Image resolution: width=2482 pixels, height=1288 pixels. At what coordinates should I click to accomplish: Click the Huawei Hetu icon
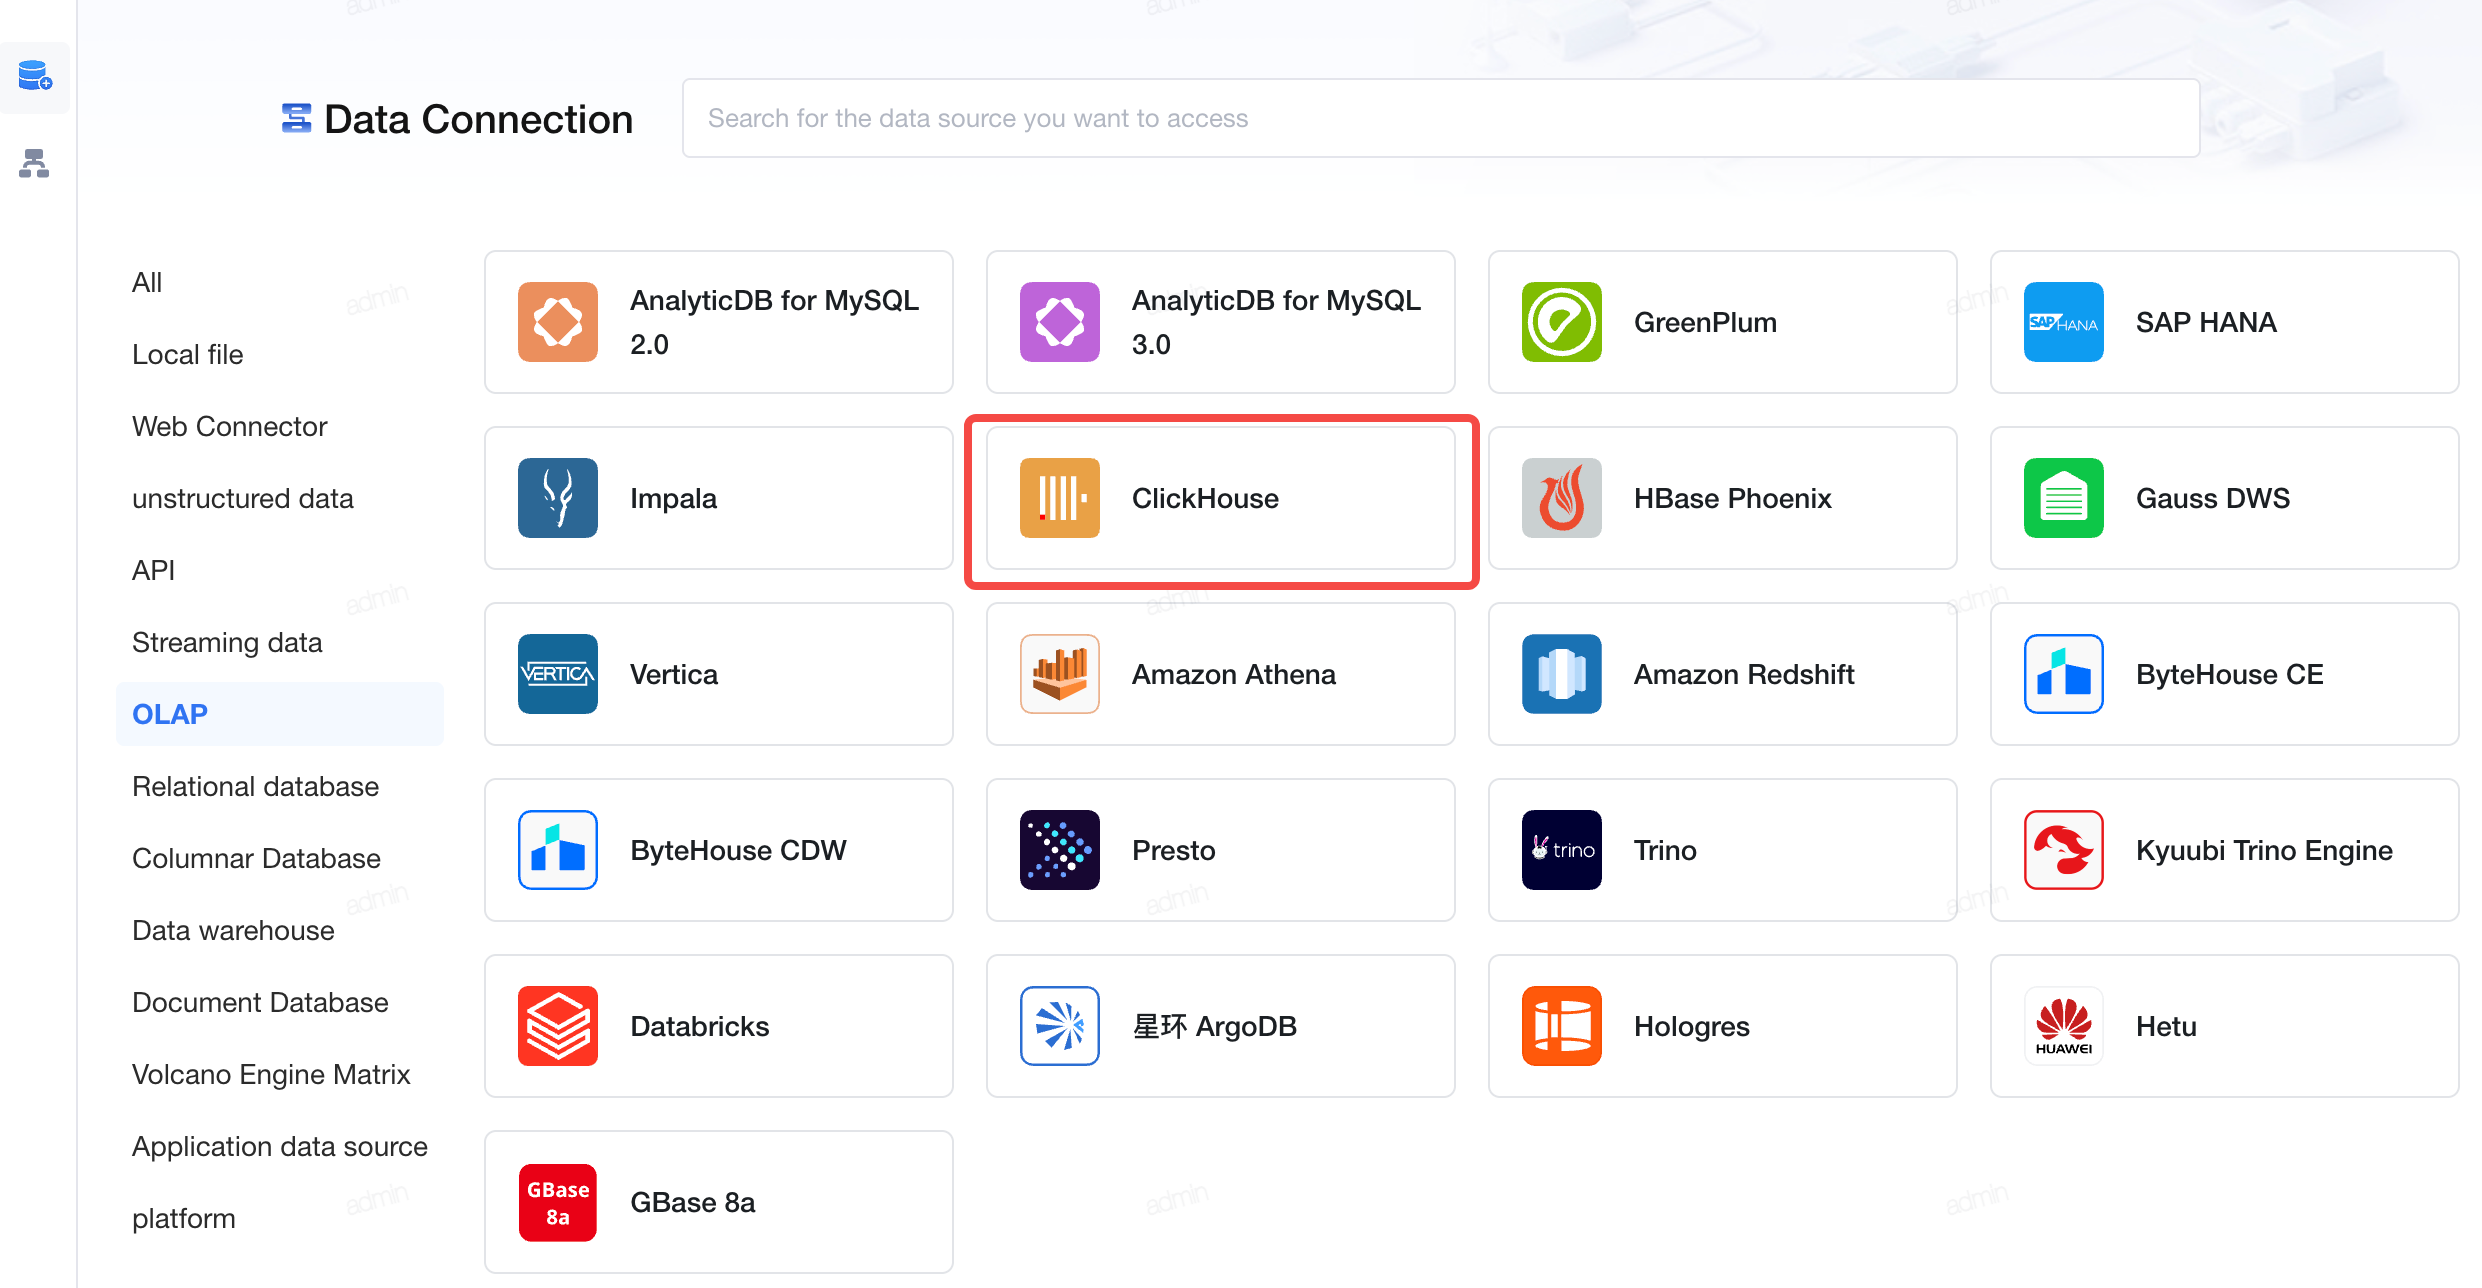2063,1026
